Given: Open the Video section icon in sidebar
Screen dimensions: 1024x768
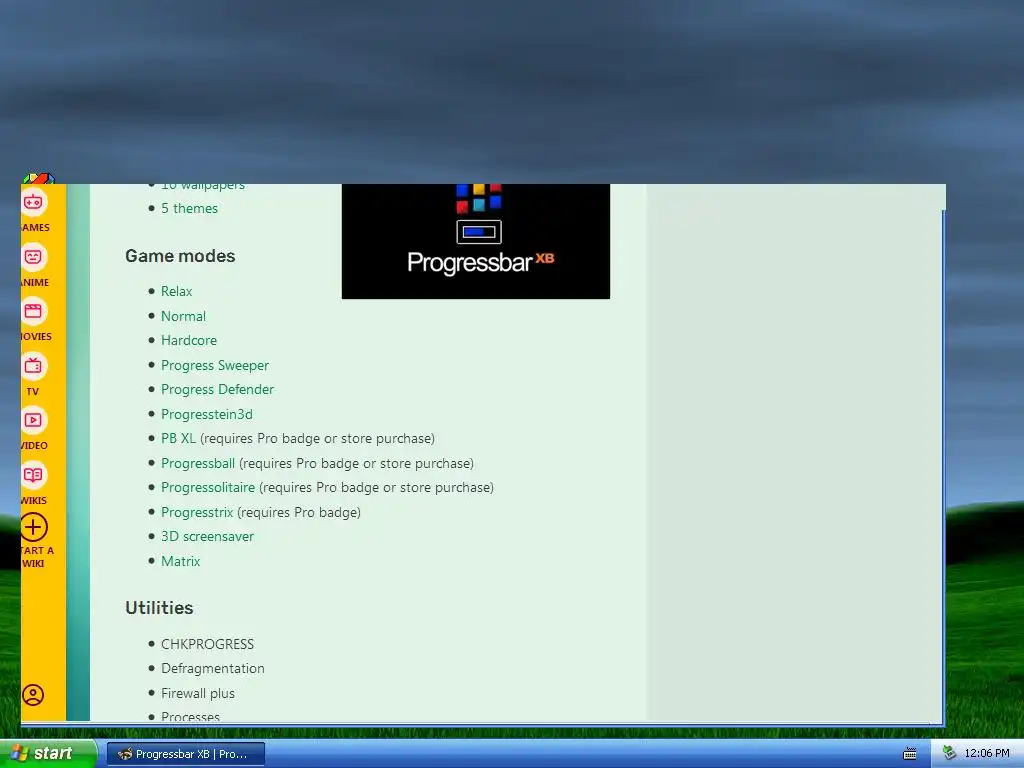Looking at the screenshot, I should (33, 420).
